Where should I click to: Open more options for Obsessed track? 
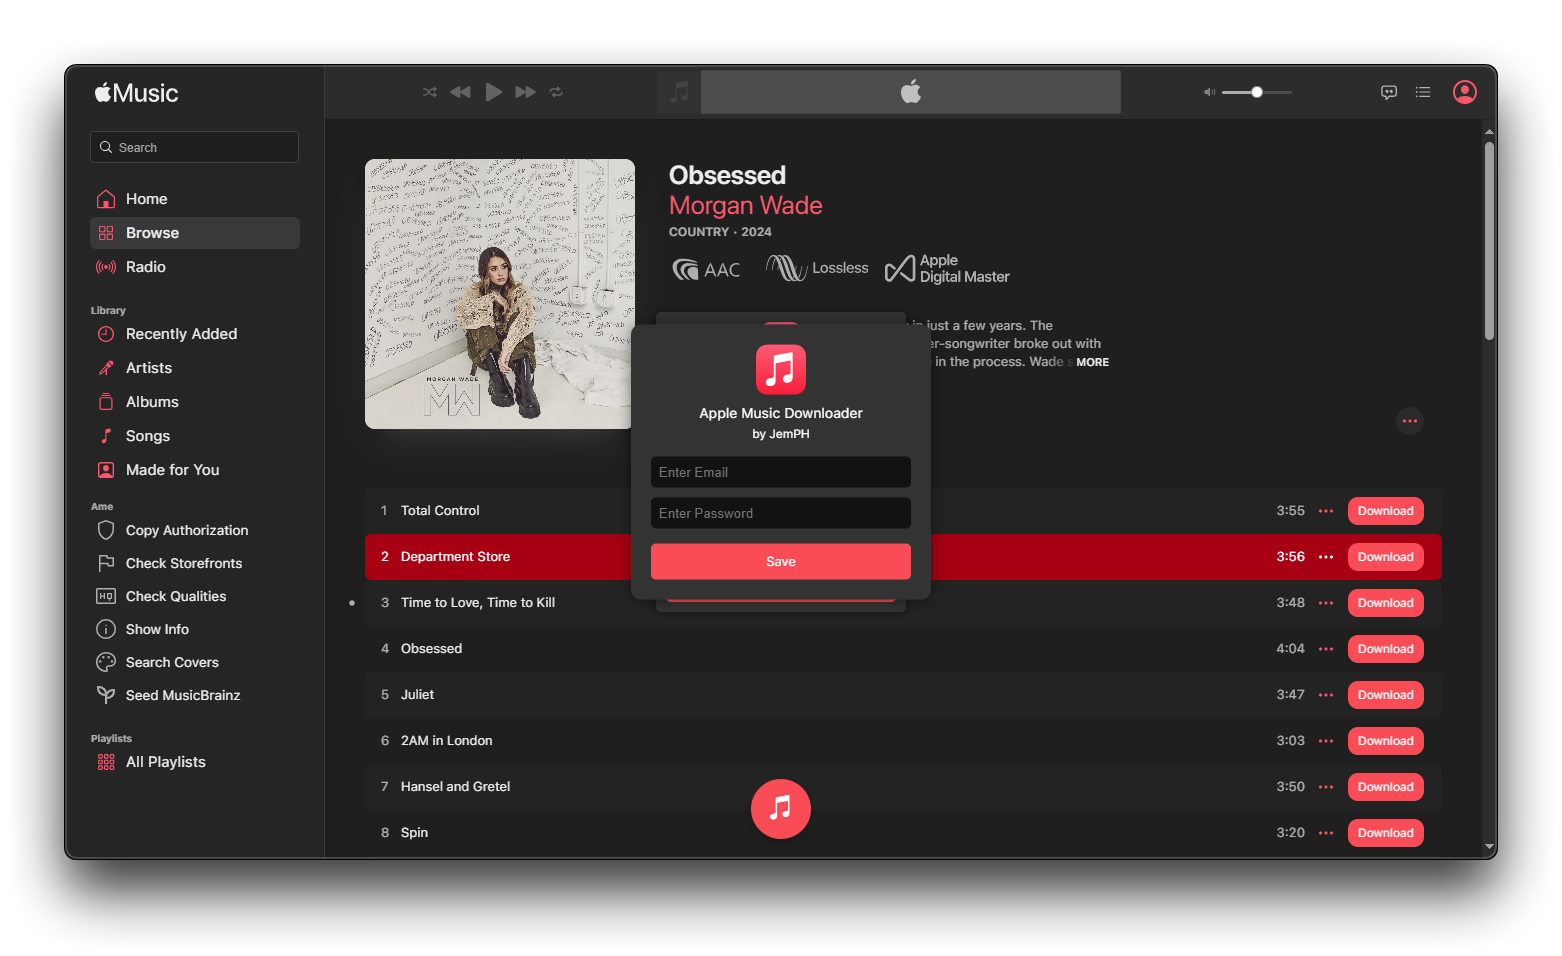(x=1326, y=649)
